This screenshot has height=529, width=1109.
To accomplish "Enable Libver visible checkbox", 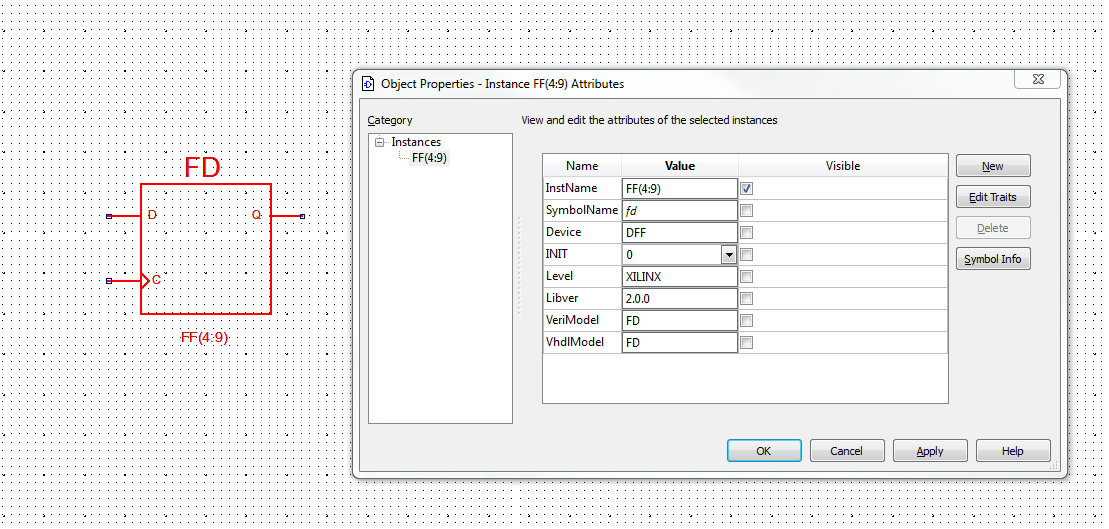I will pos(746,298).
